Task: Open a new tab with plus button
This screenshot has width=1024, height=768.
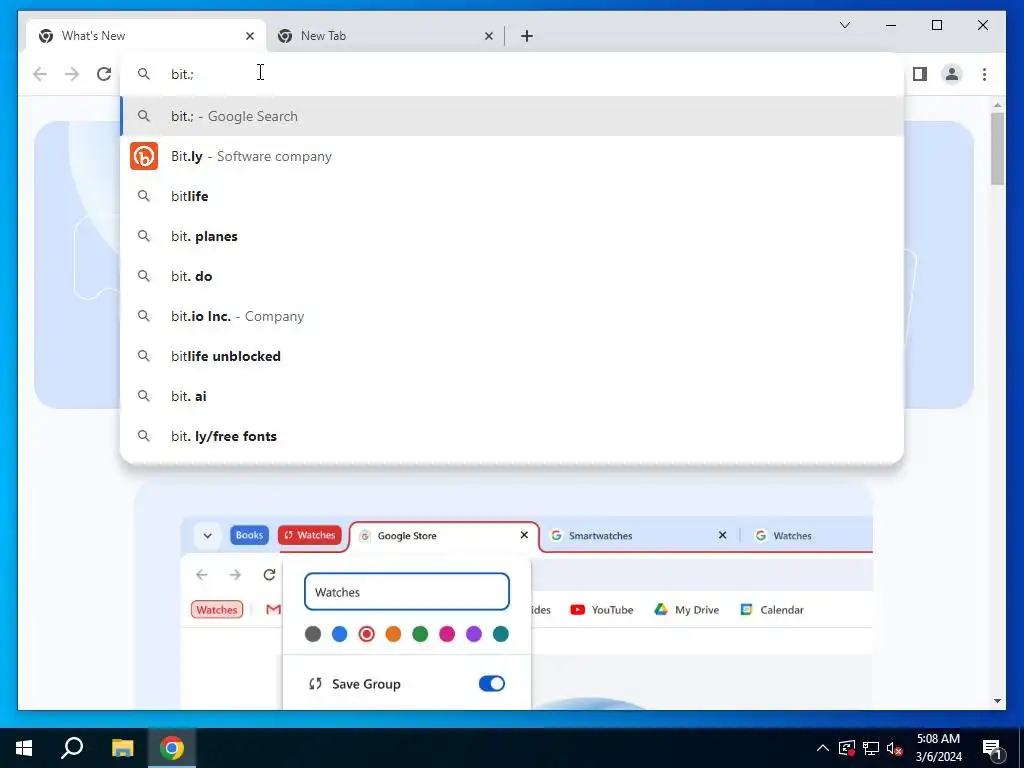Action: coord(527,36)
